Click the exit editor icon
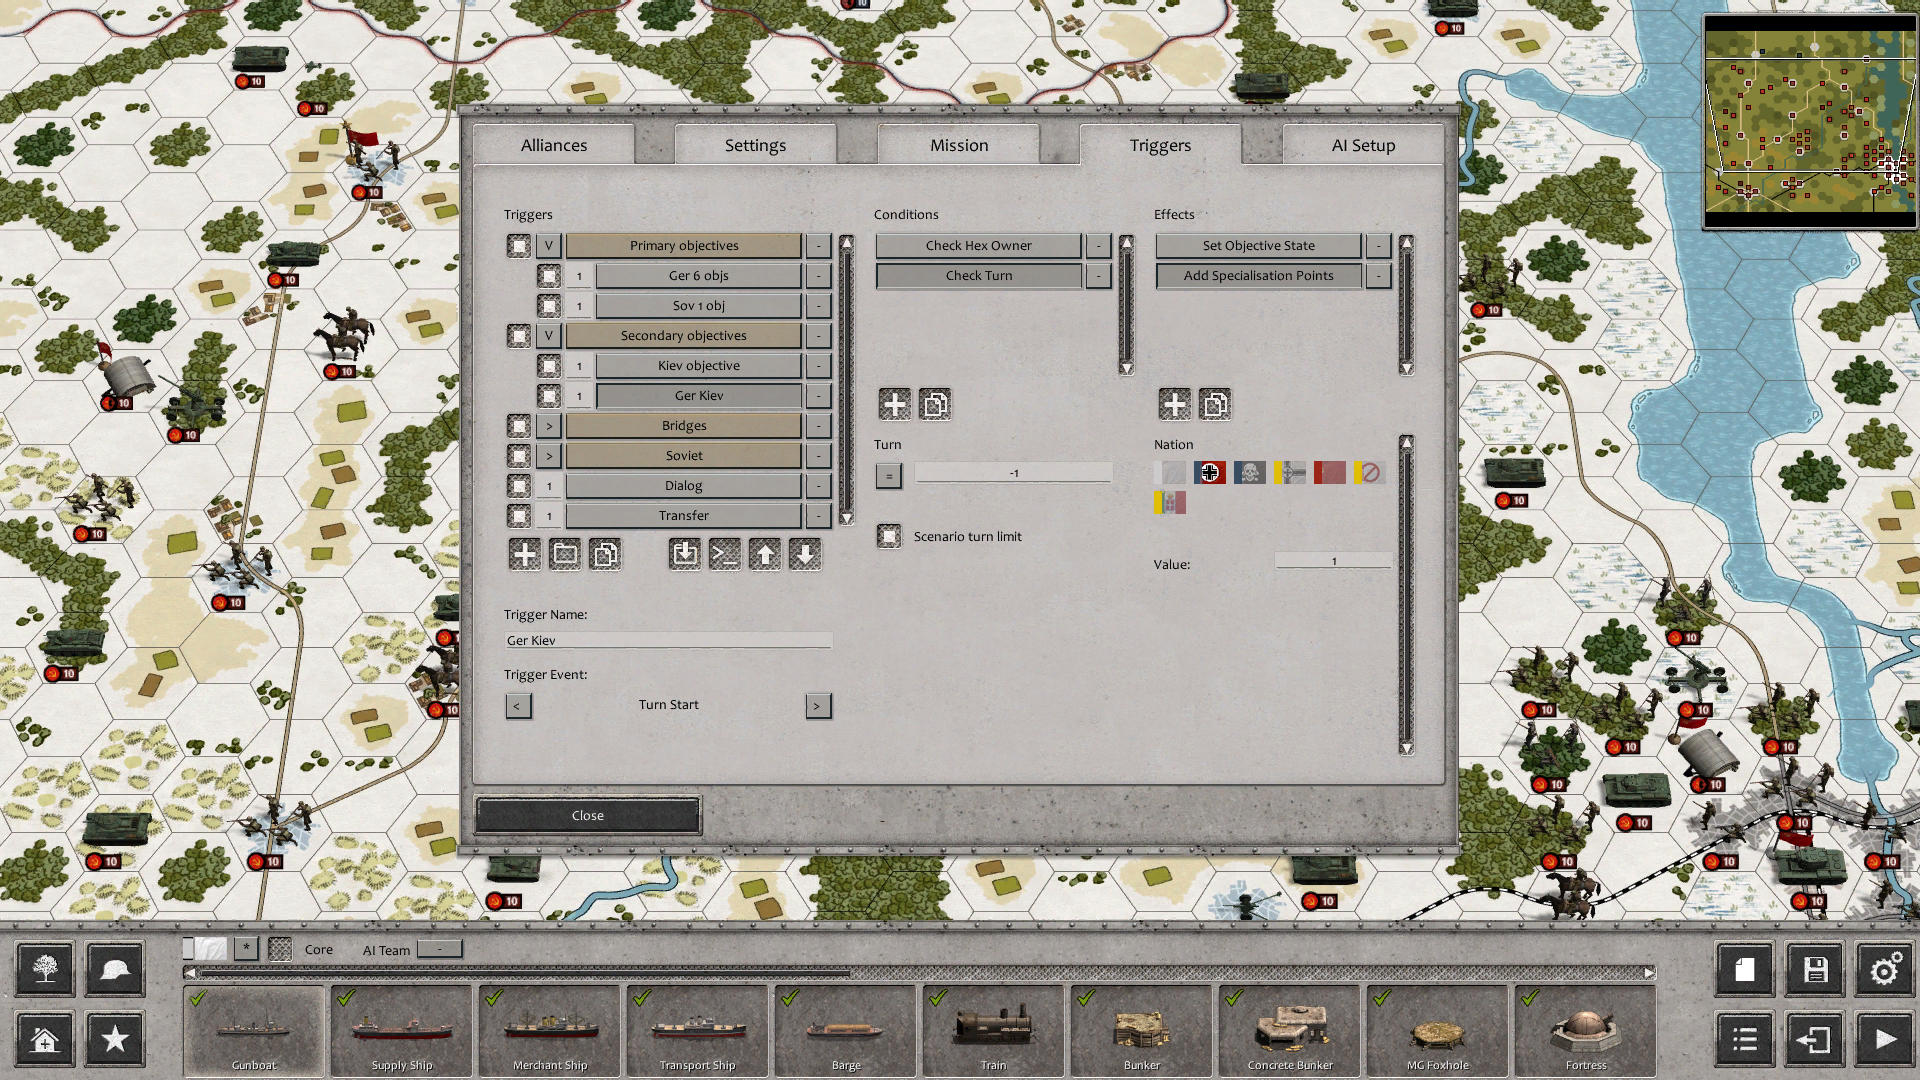 (x=1815, y=1039)
